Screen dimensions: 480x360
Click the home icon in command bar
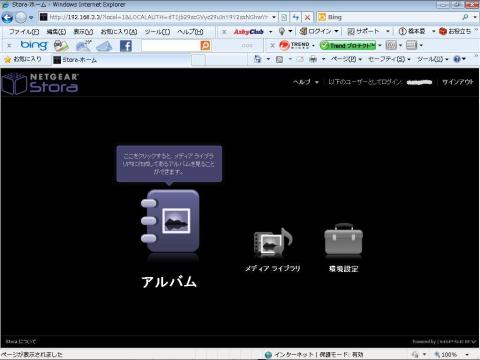pyautogui.click(x=257, y=59)
